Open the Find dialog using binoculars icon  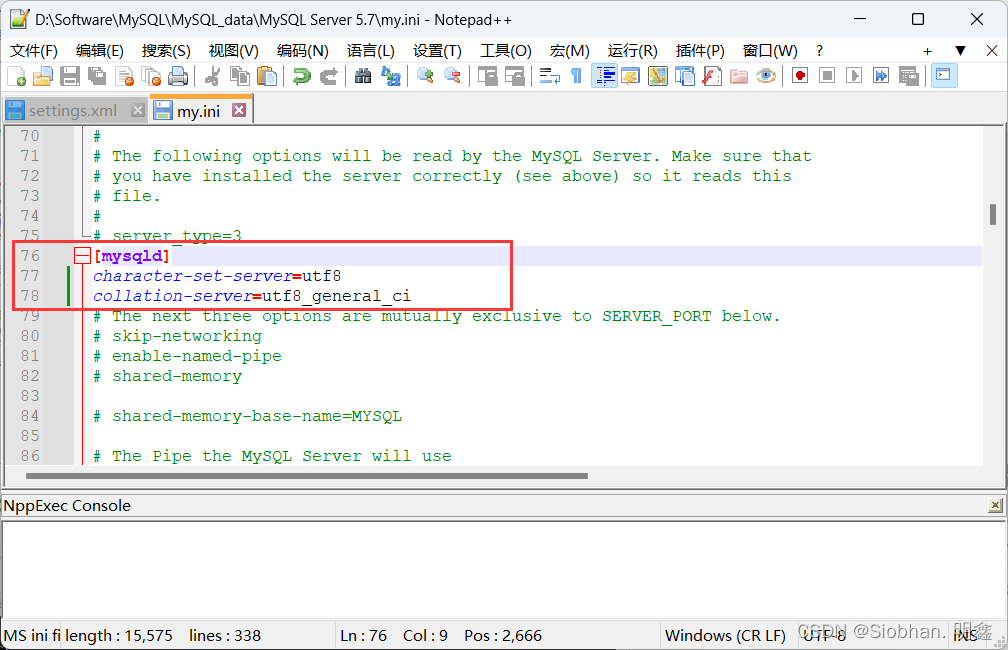pyautogui.click(x=361, y=75)
